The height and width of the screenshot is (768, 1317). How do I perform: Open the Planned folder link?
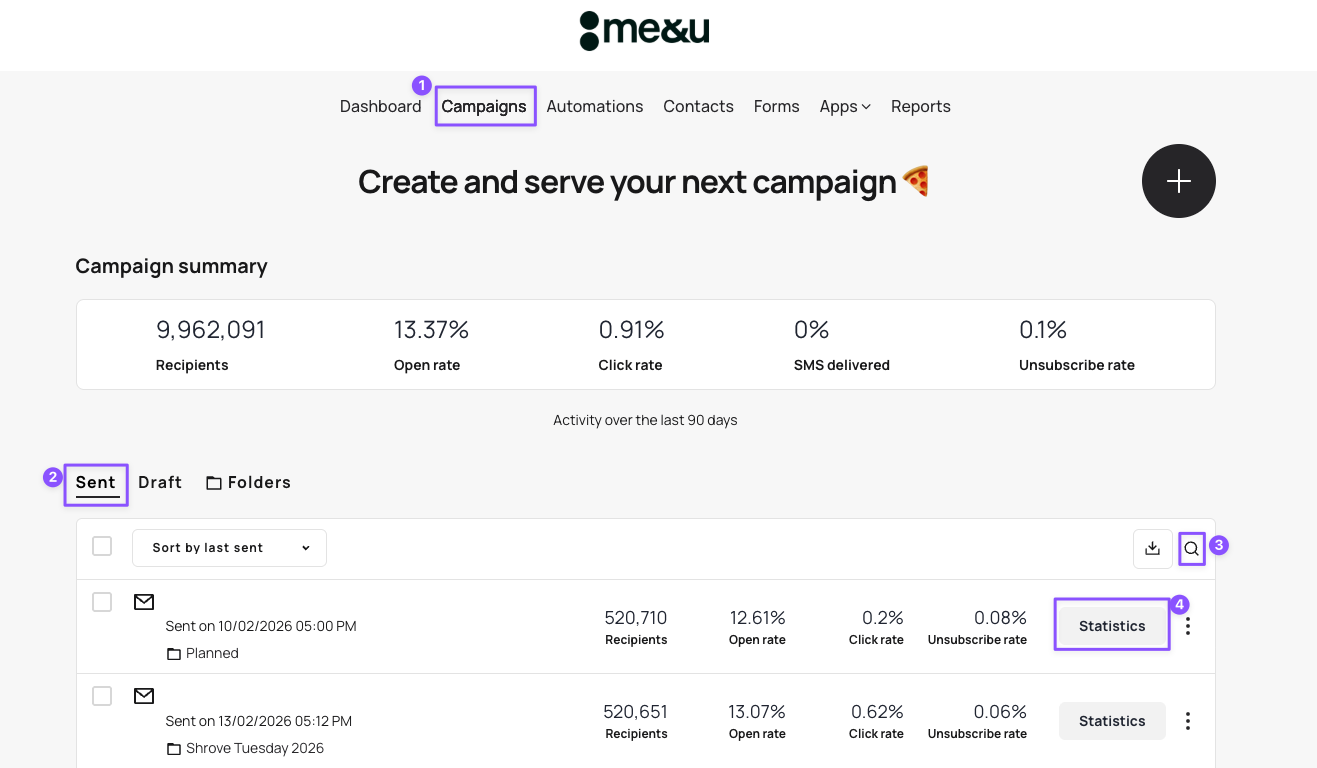coord(212,654)
